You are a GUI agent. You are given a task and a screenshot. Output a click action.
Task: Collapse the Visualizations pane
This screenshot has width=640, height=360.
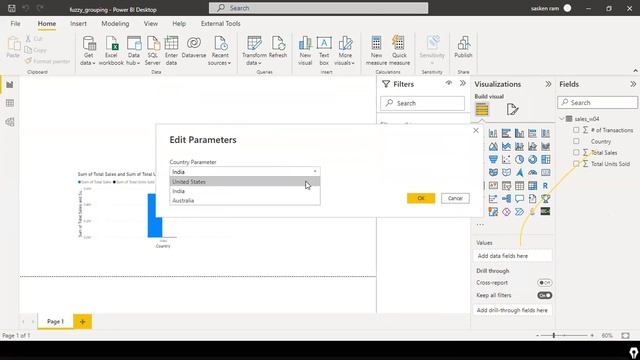548,84
